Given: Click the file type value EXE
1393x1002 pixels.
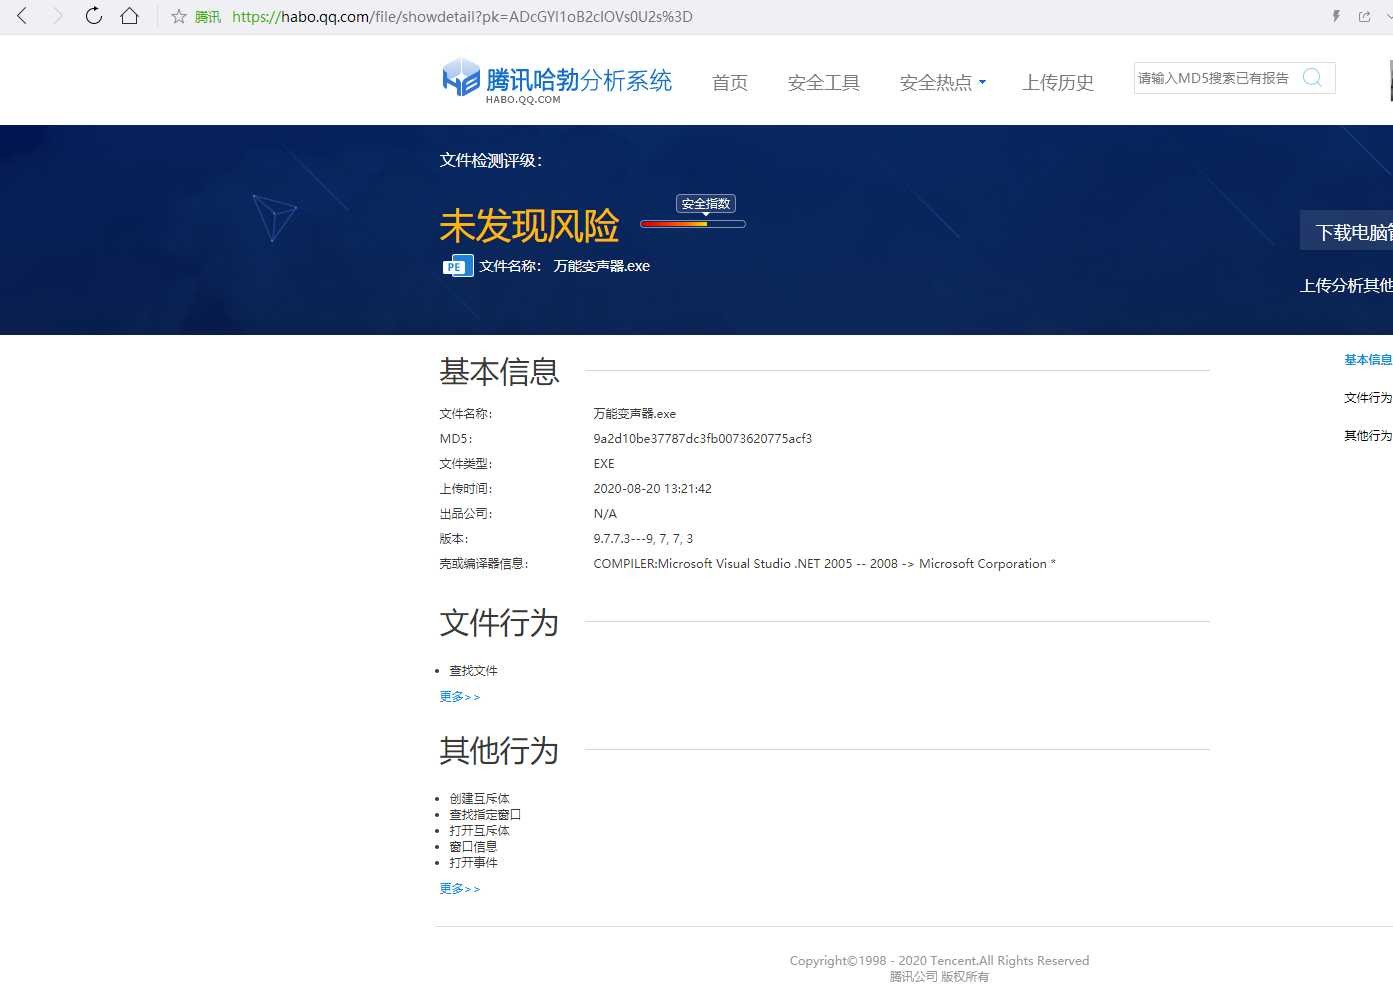Looking at the screenshot, I should pyautogui.click(x=604, y=464).
